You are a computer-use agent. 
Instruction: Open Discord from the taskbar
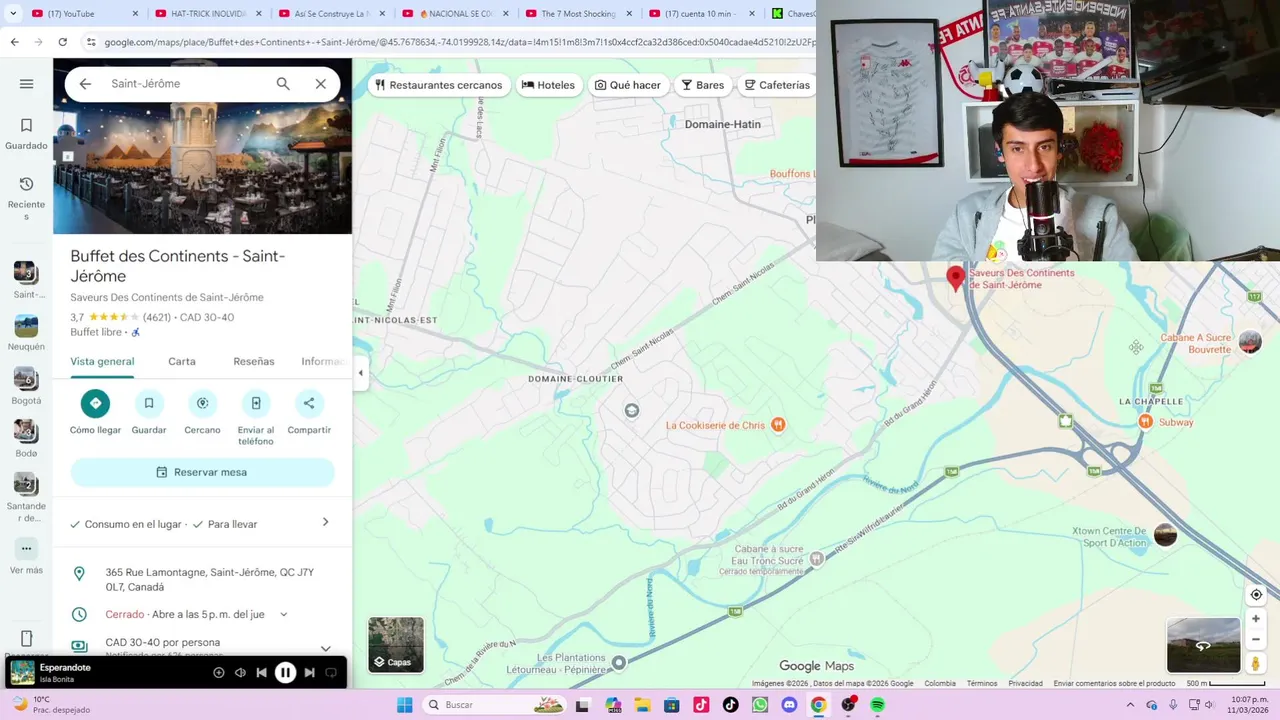coord(789,705)
